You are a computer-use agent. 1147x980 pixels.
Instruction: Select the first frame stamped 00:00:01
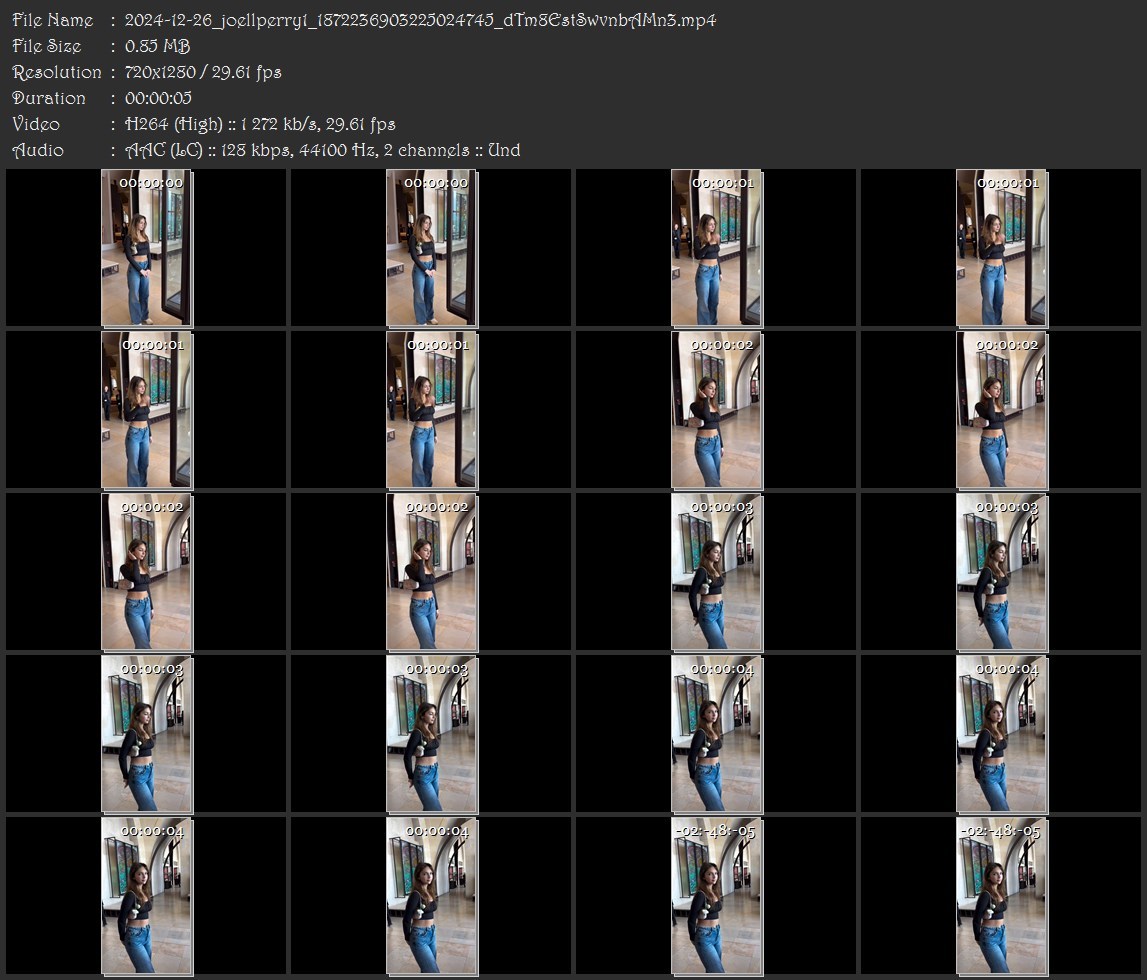(717, 248)
